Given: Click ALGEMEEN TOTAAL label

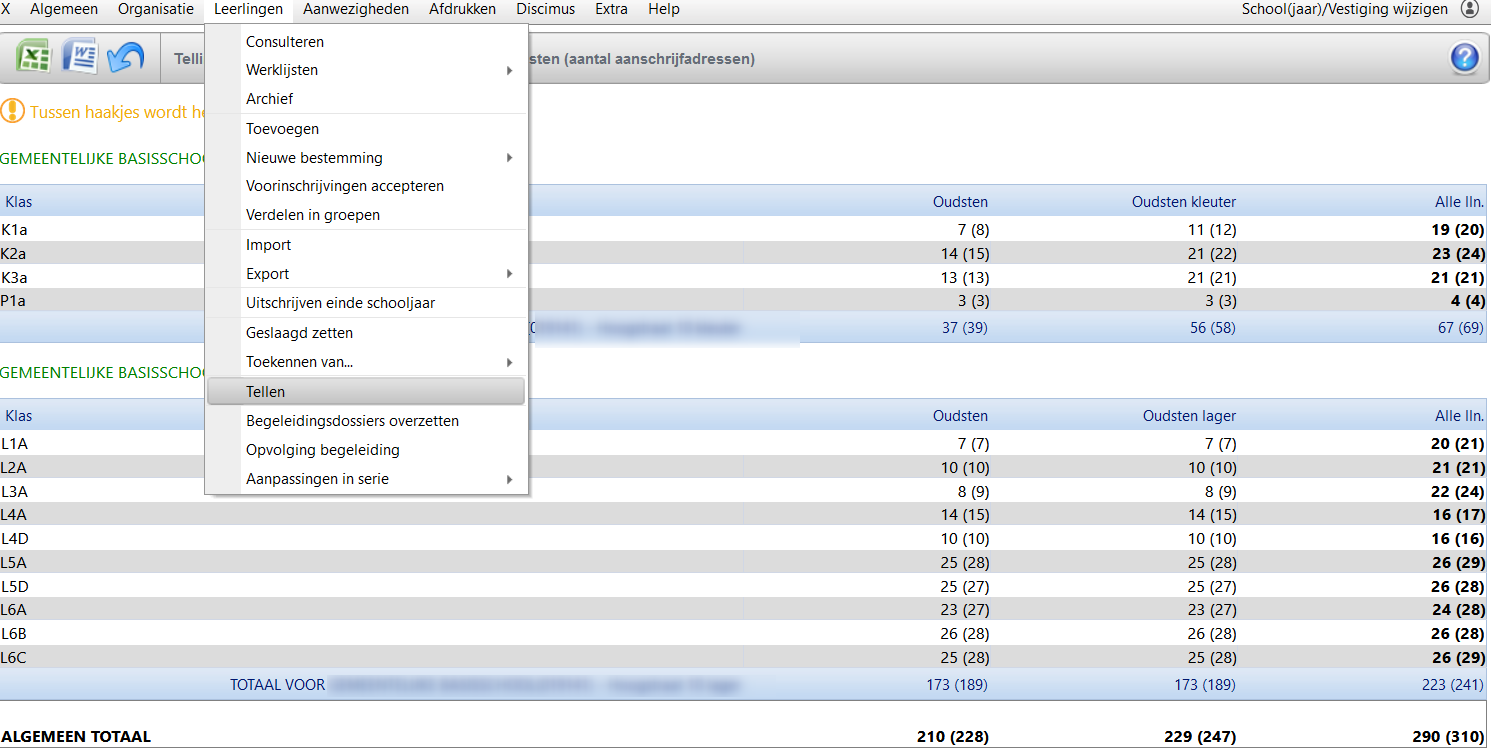Looking at the screenshot, I should [76, 737].
